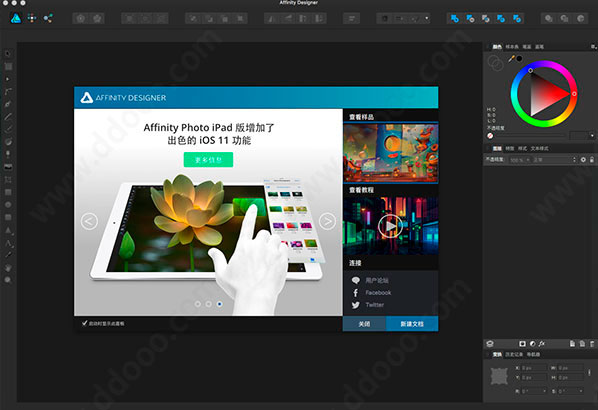Select the Colour Picker tool in left toolbar
Screen dimensions: 598x410
click(x=8, y=255)
